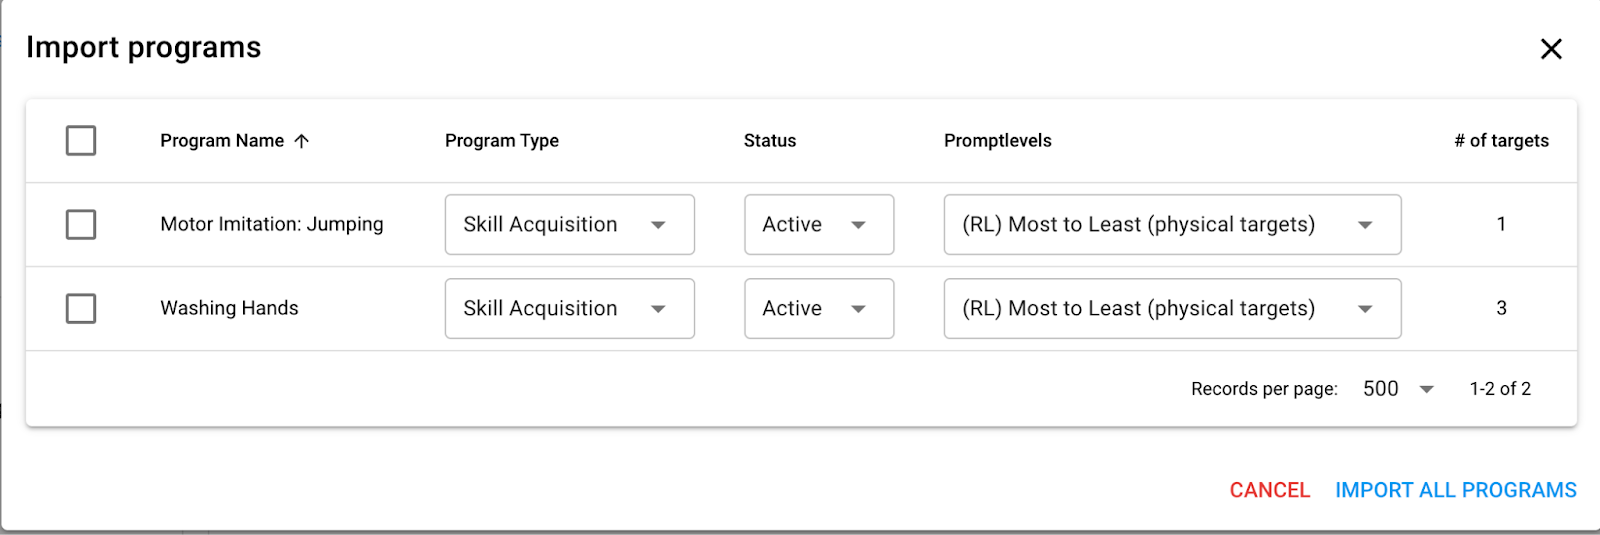Sort by Program Name column header

(x=222, y=141)
